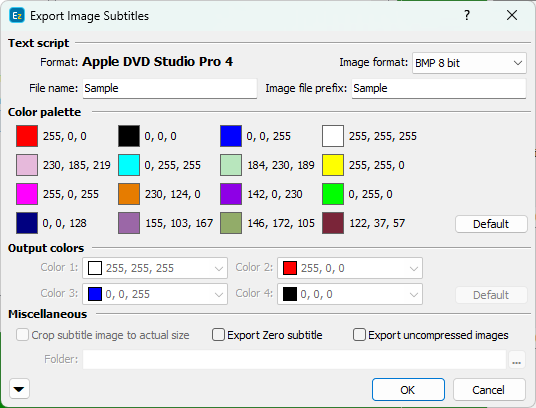Click the File name input field
Image resolution: width=536 pixels, height=408 pixels.
tap(170, 89)
